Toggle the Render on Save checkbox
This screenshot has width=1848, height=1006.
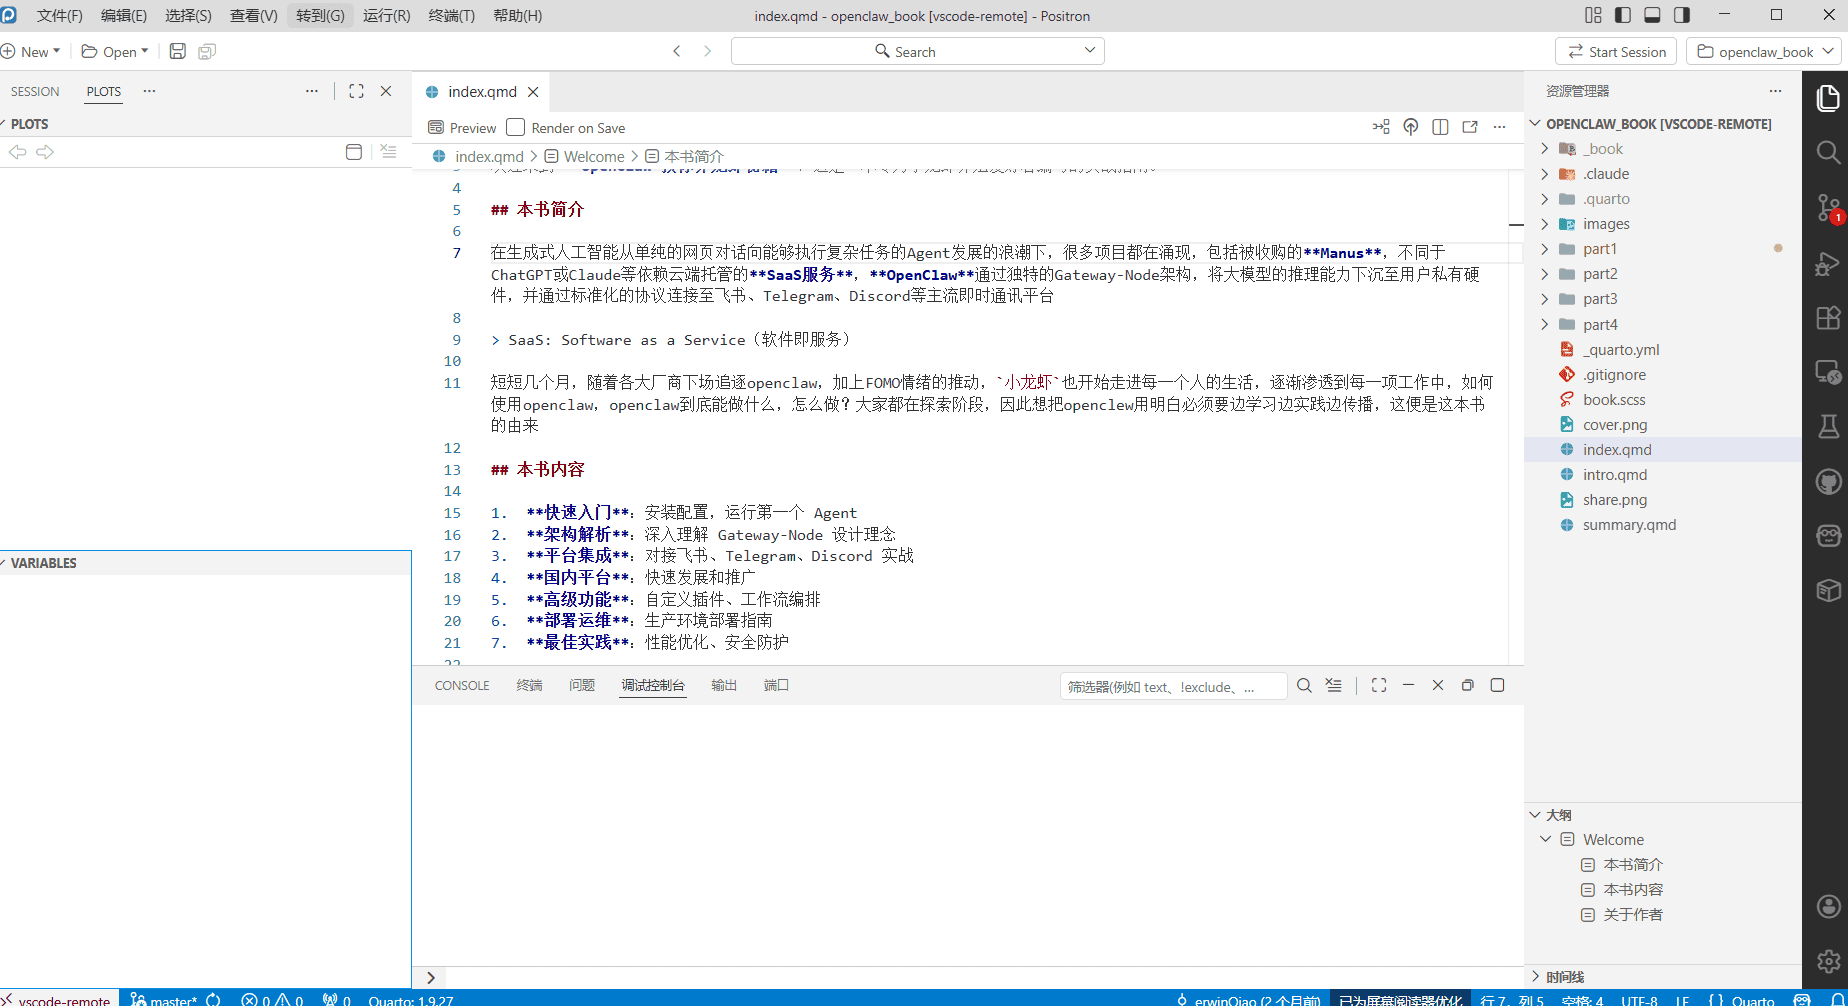tap(516, 127)
